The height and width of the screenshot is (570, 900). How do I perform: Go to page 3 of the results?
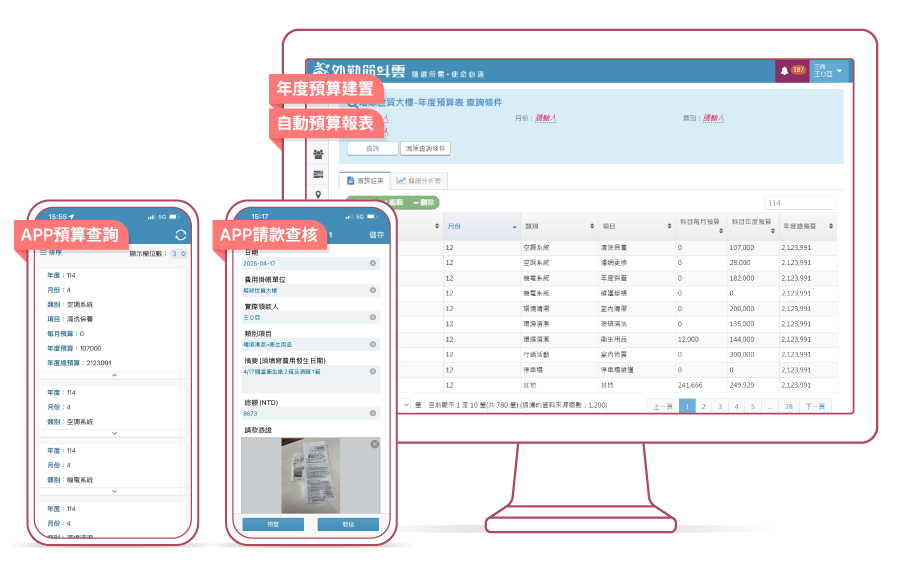(x=720, y=406)
